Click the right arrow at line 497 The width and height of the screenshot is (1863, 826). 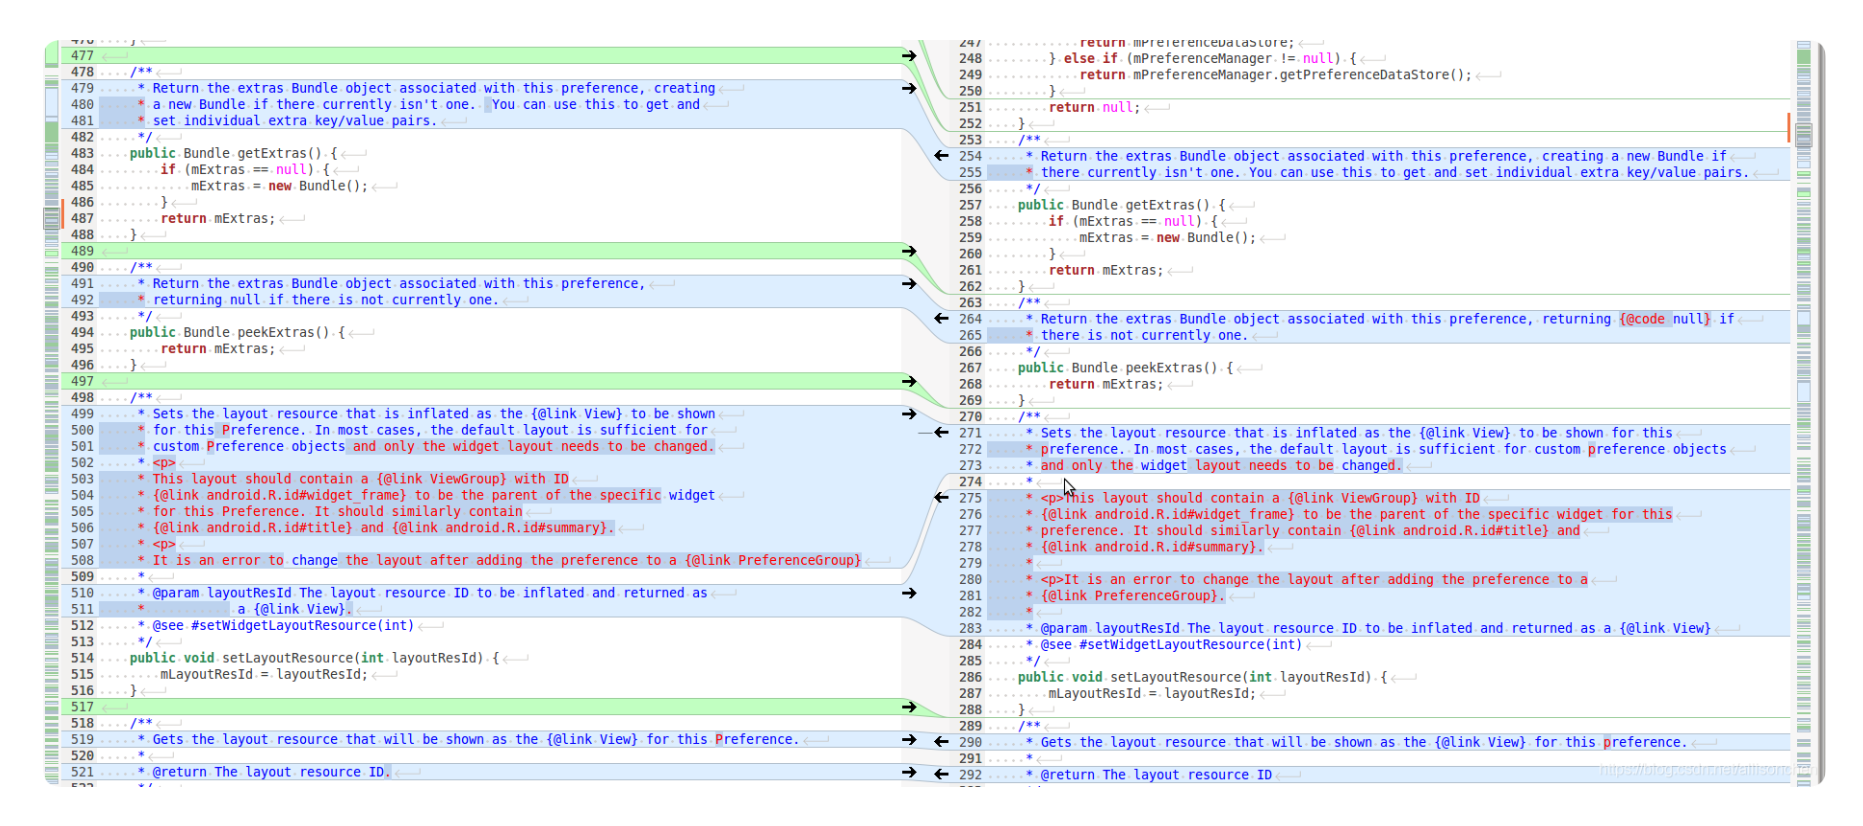pos(909,381)
